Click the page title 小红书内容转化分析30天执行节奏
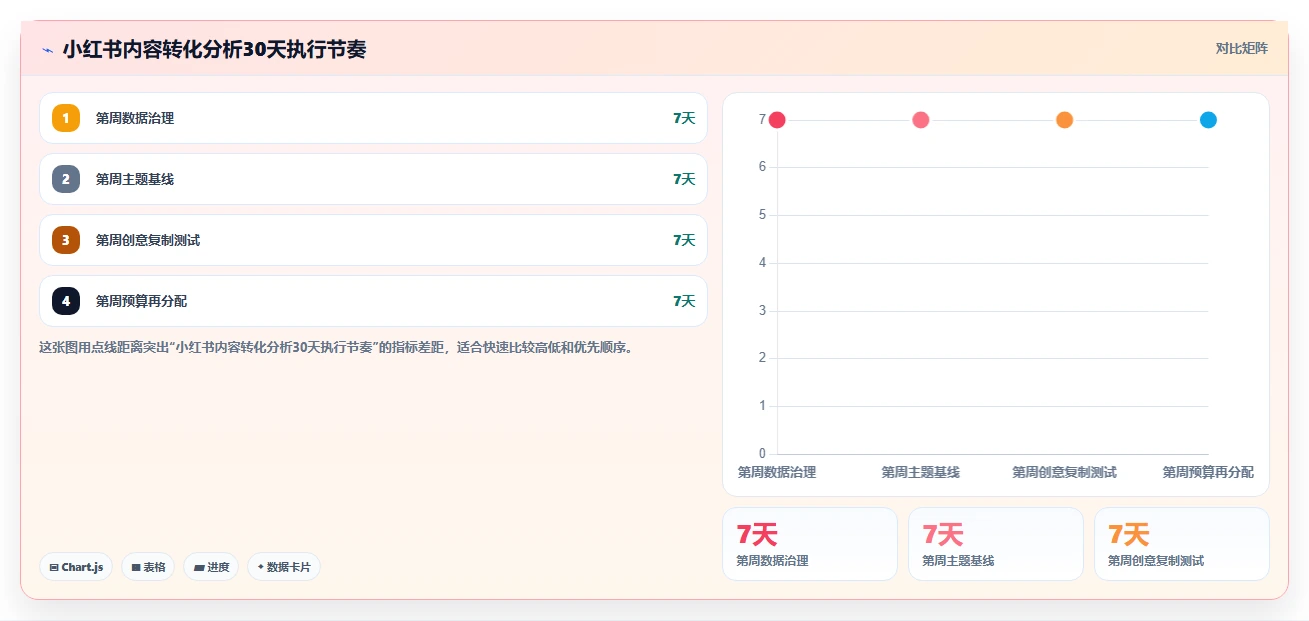The height and width of the screenshot is (621, 1309). [x=214, y=49]
